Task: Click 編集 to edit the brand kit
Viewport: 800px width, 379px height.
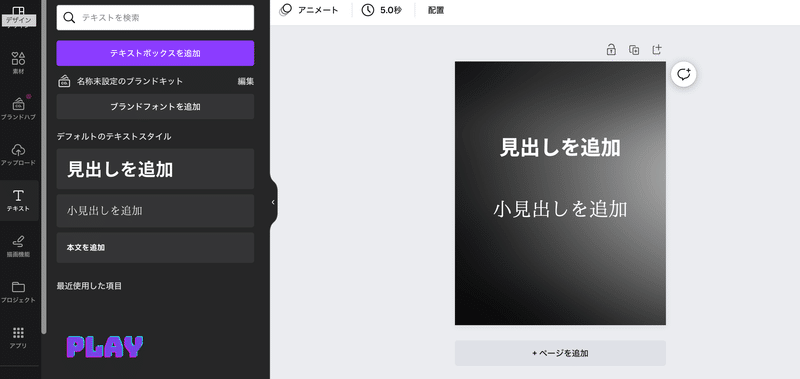Action: point(246,81)
